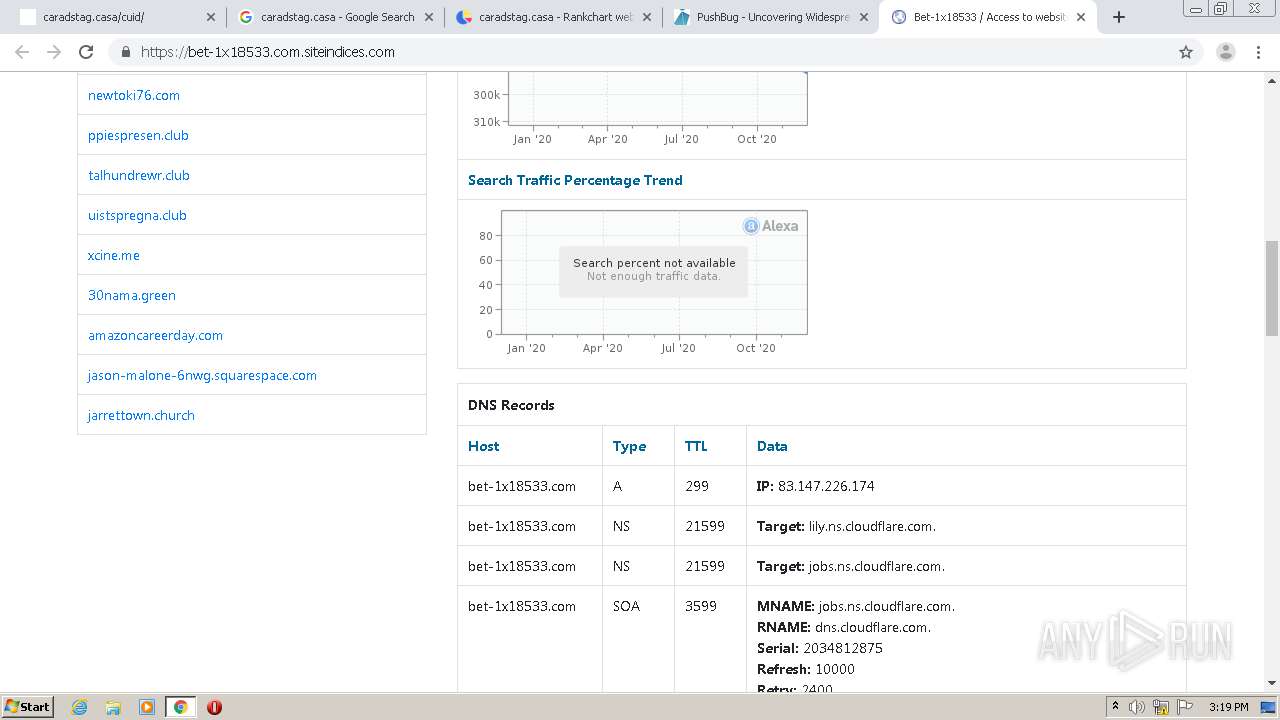Select the jobs.ns.cloudflare.com NS target cell

[966, 566]
